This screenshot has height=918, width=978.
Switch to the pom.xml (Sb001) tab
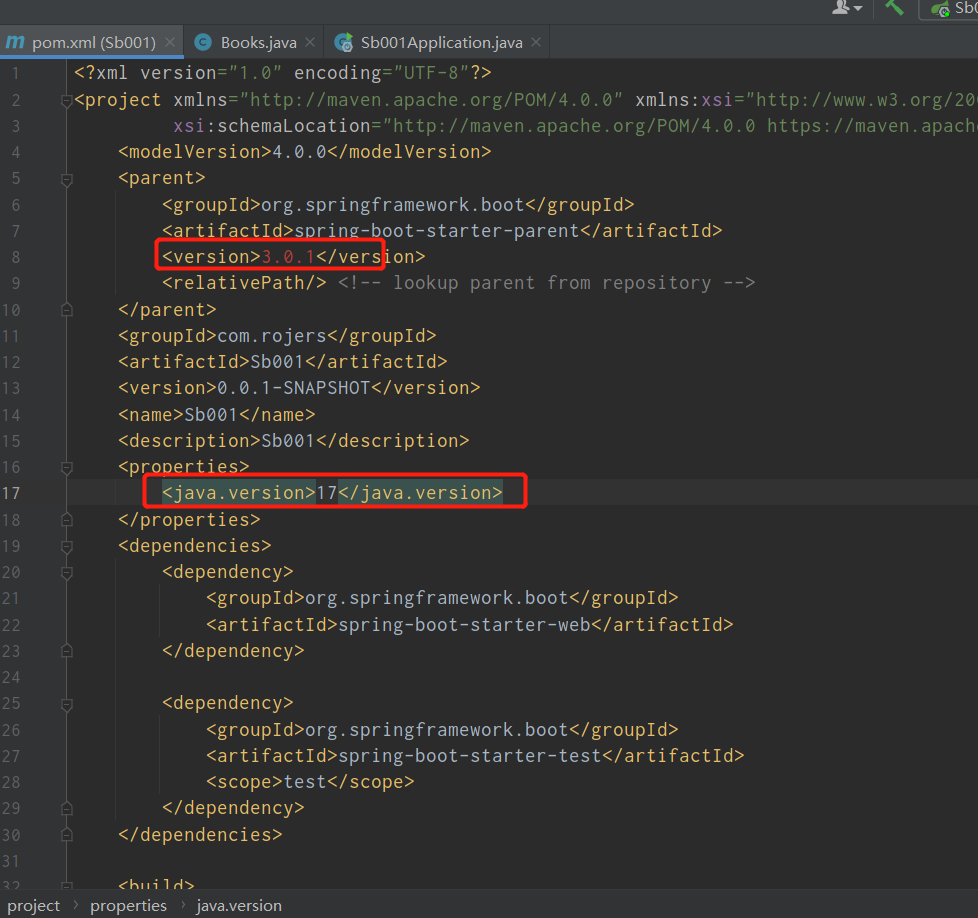coord(92,42)
